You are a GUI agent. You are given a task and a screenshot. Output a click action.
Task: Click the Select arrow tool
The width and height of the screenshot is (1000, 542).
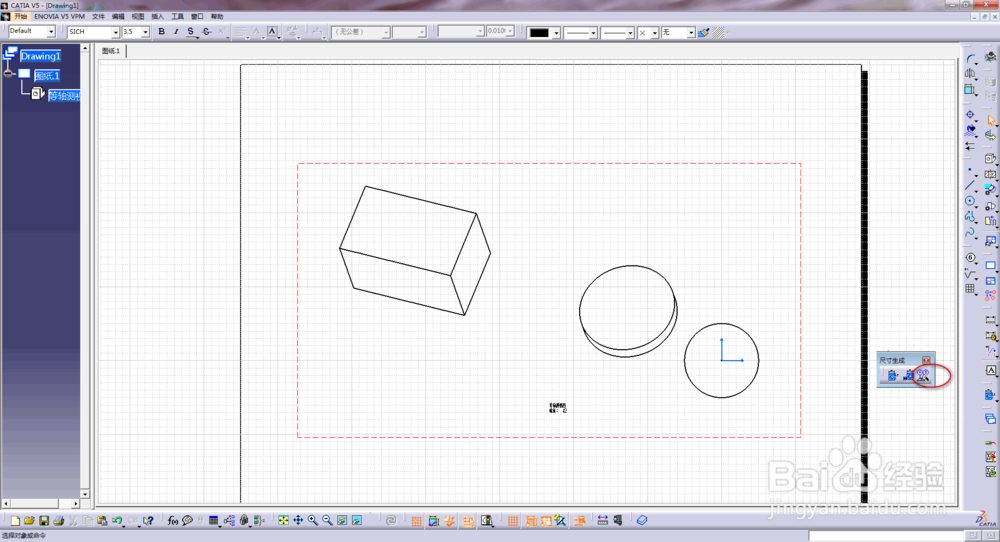pos(990,120)
